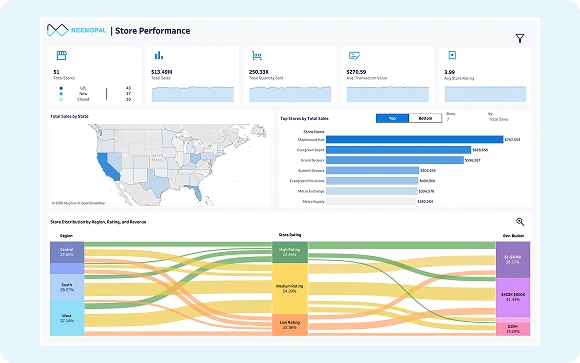The width and height of the screenshot is (580, 363).
Task: Select the South region Sankey node
Action: (x=67, y=287)
